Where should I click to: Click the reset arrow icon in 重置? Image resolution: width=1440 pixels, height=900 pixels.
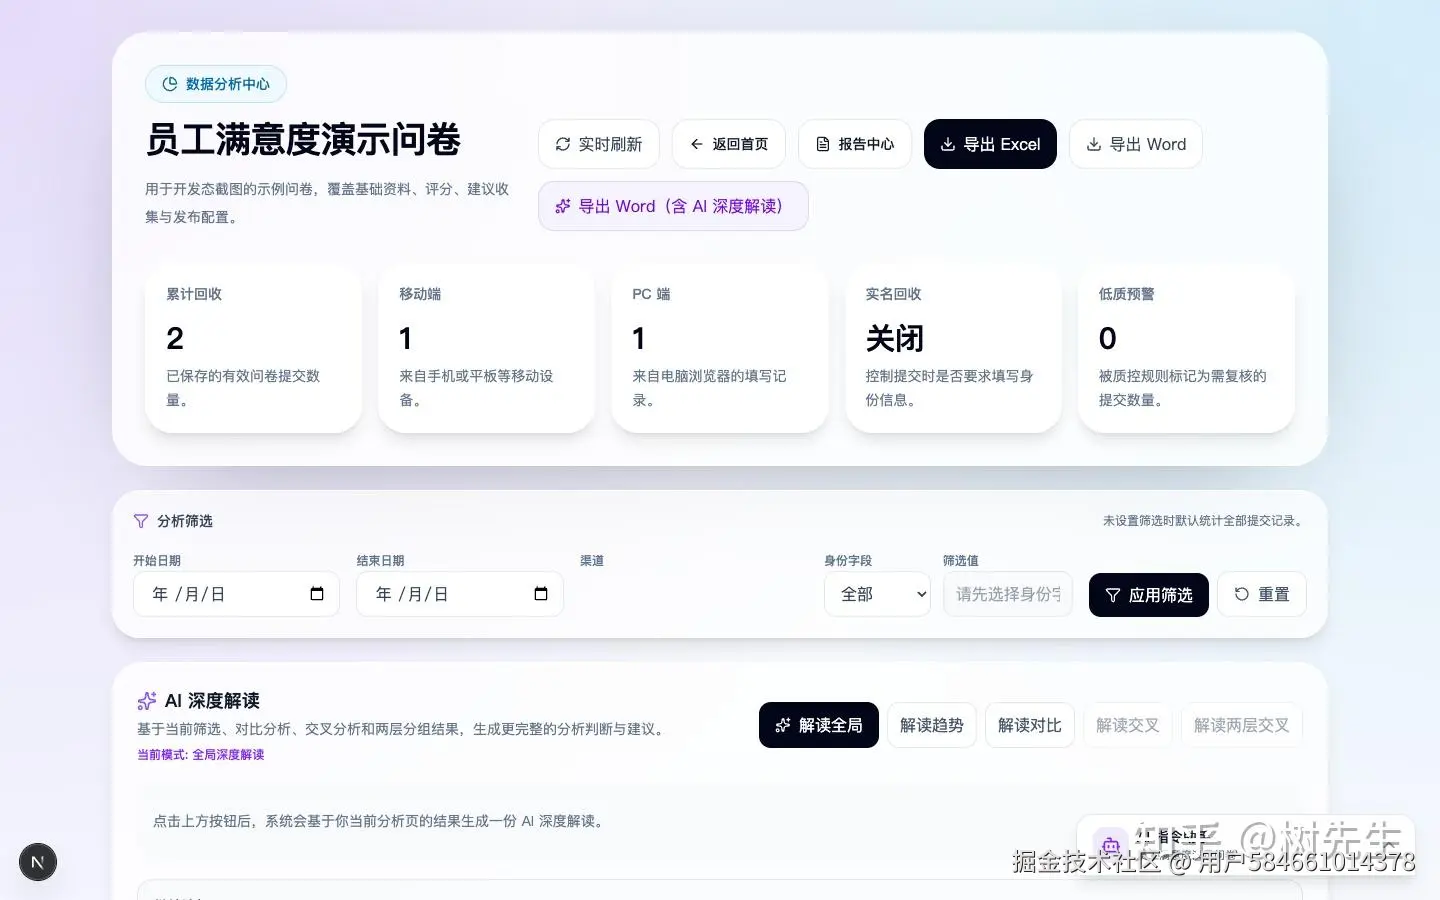(x=1242, y=594)
